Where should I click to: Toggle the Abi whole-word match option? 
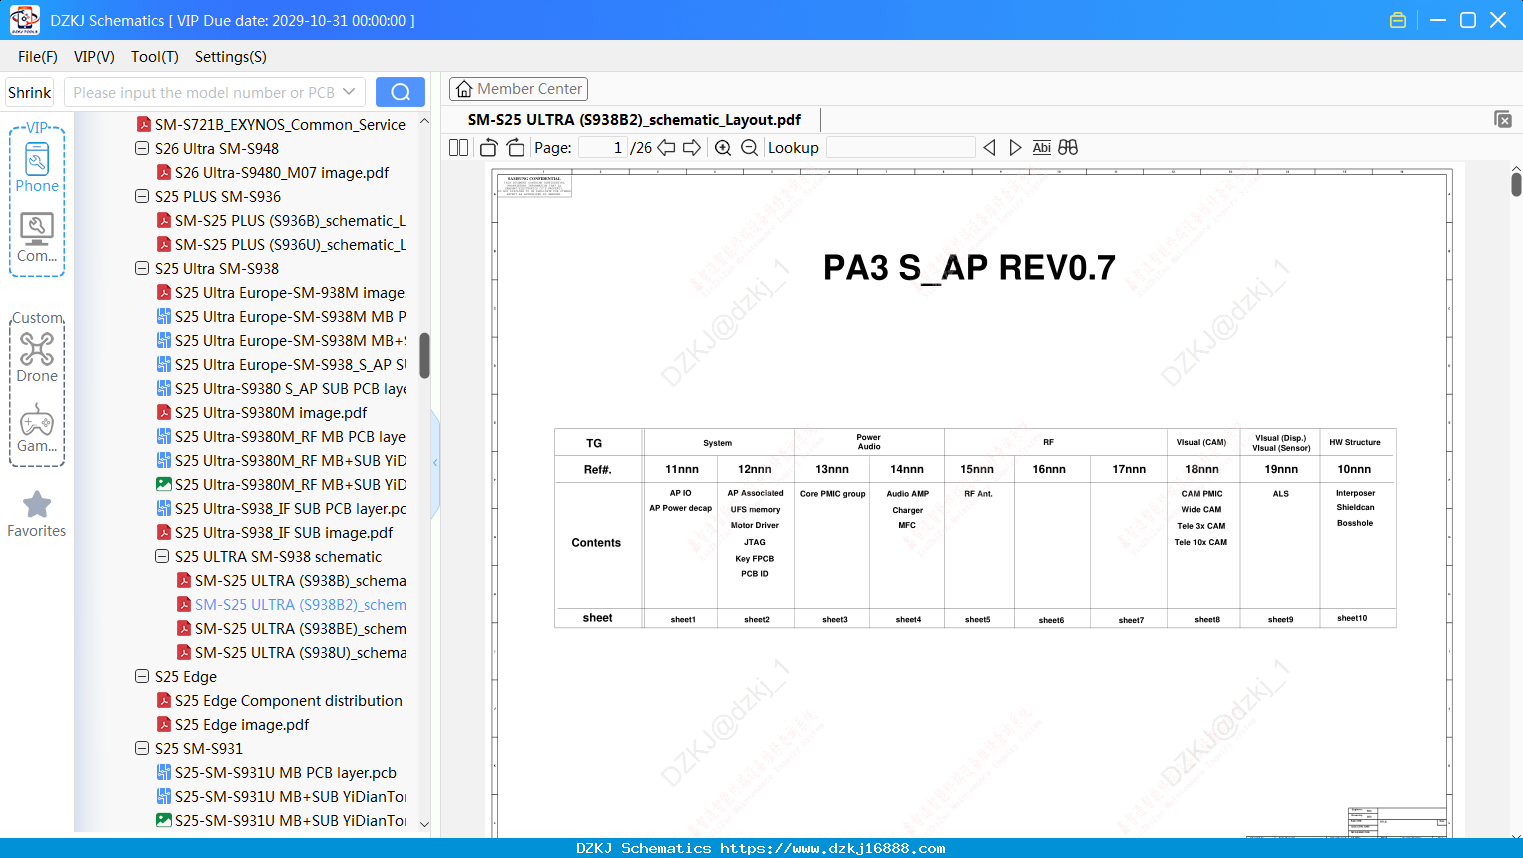click(x=1041, y=148)
